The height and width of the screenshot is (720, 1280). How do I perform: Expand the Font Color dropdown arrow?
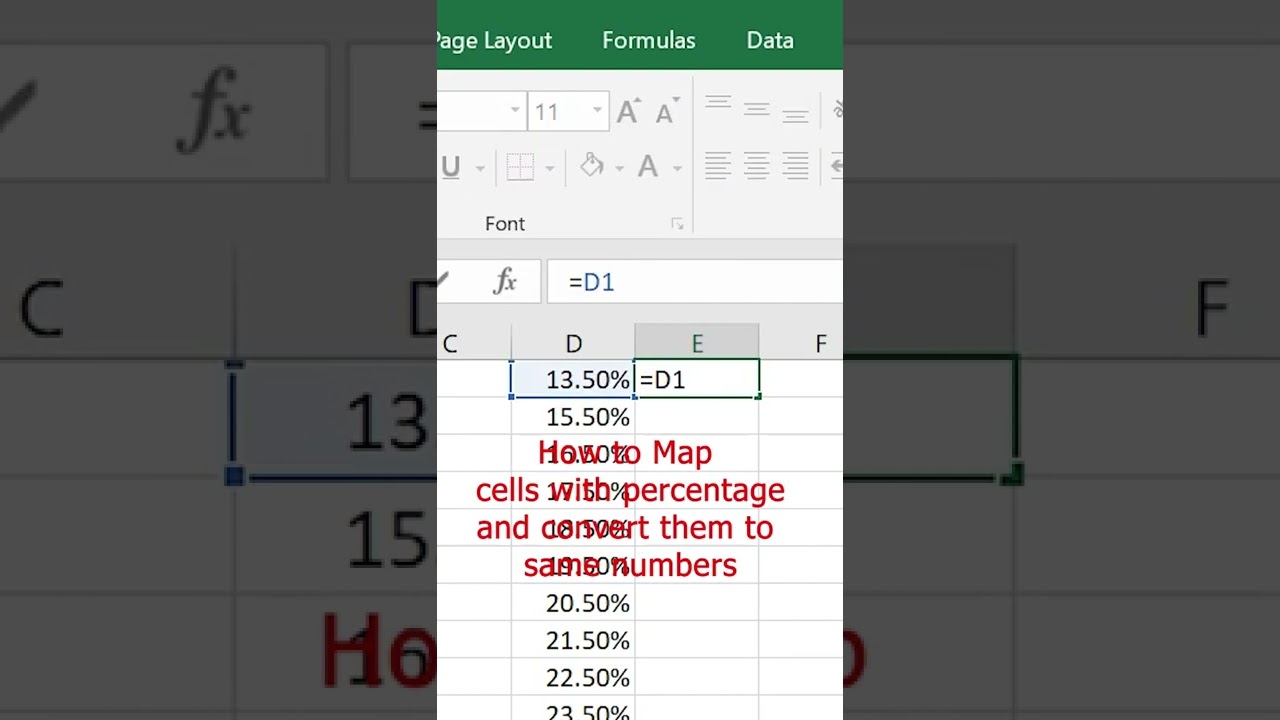[677, 168]
